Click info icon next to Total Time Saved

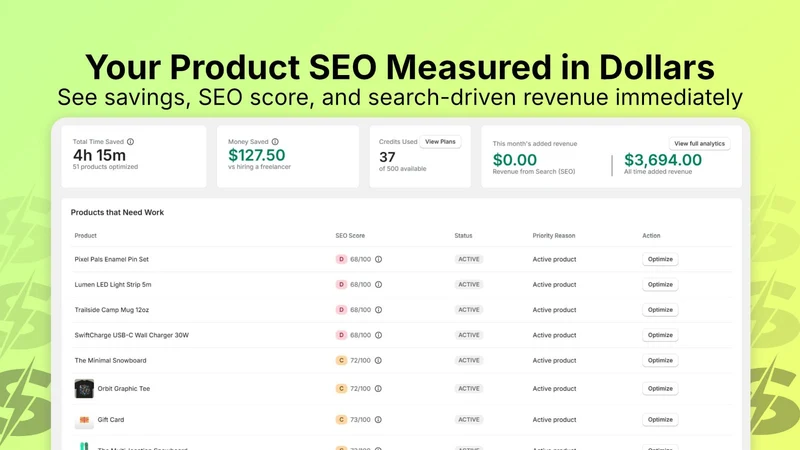pyautogui.click(x=131, y=141)
